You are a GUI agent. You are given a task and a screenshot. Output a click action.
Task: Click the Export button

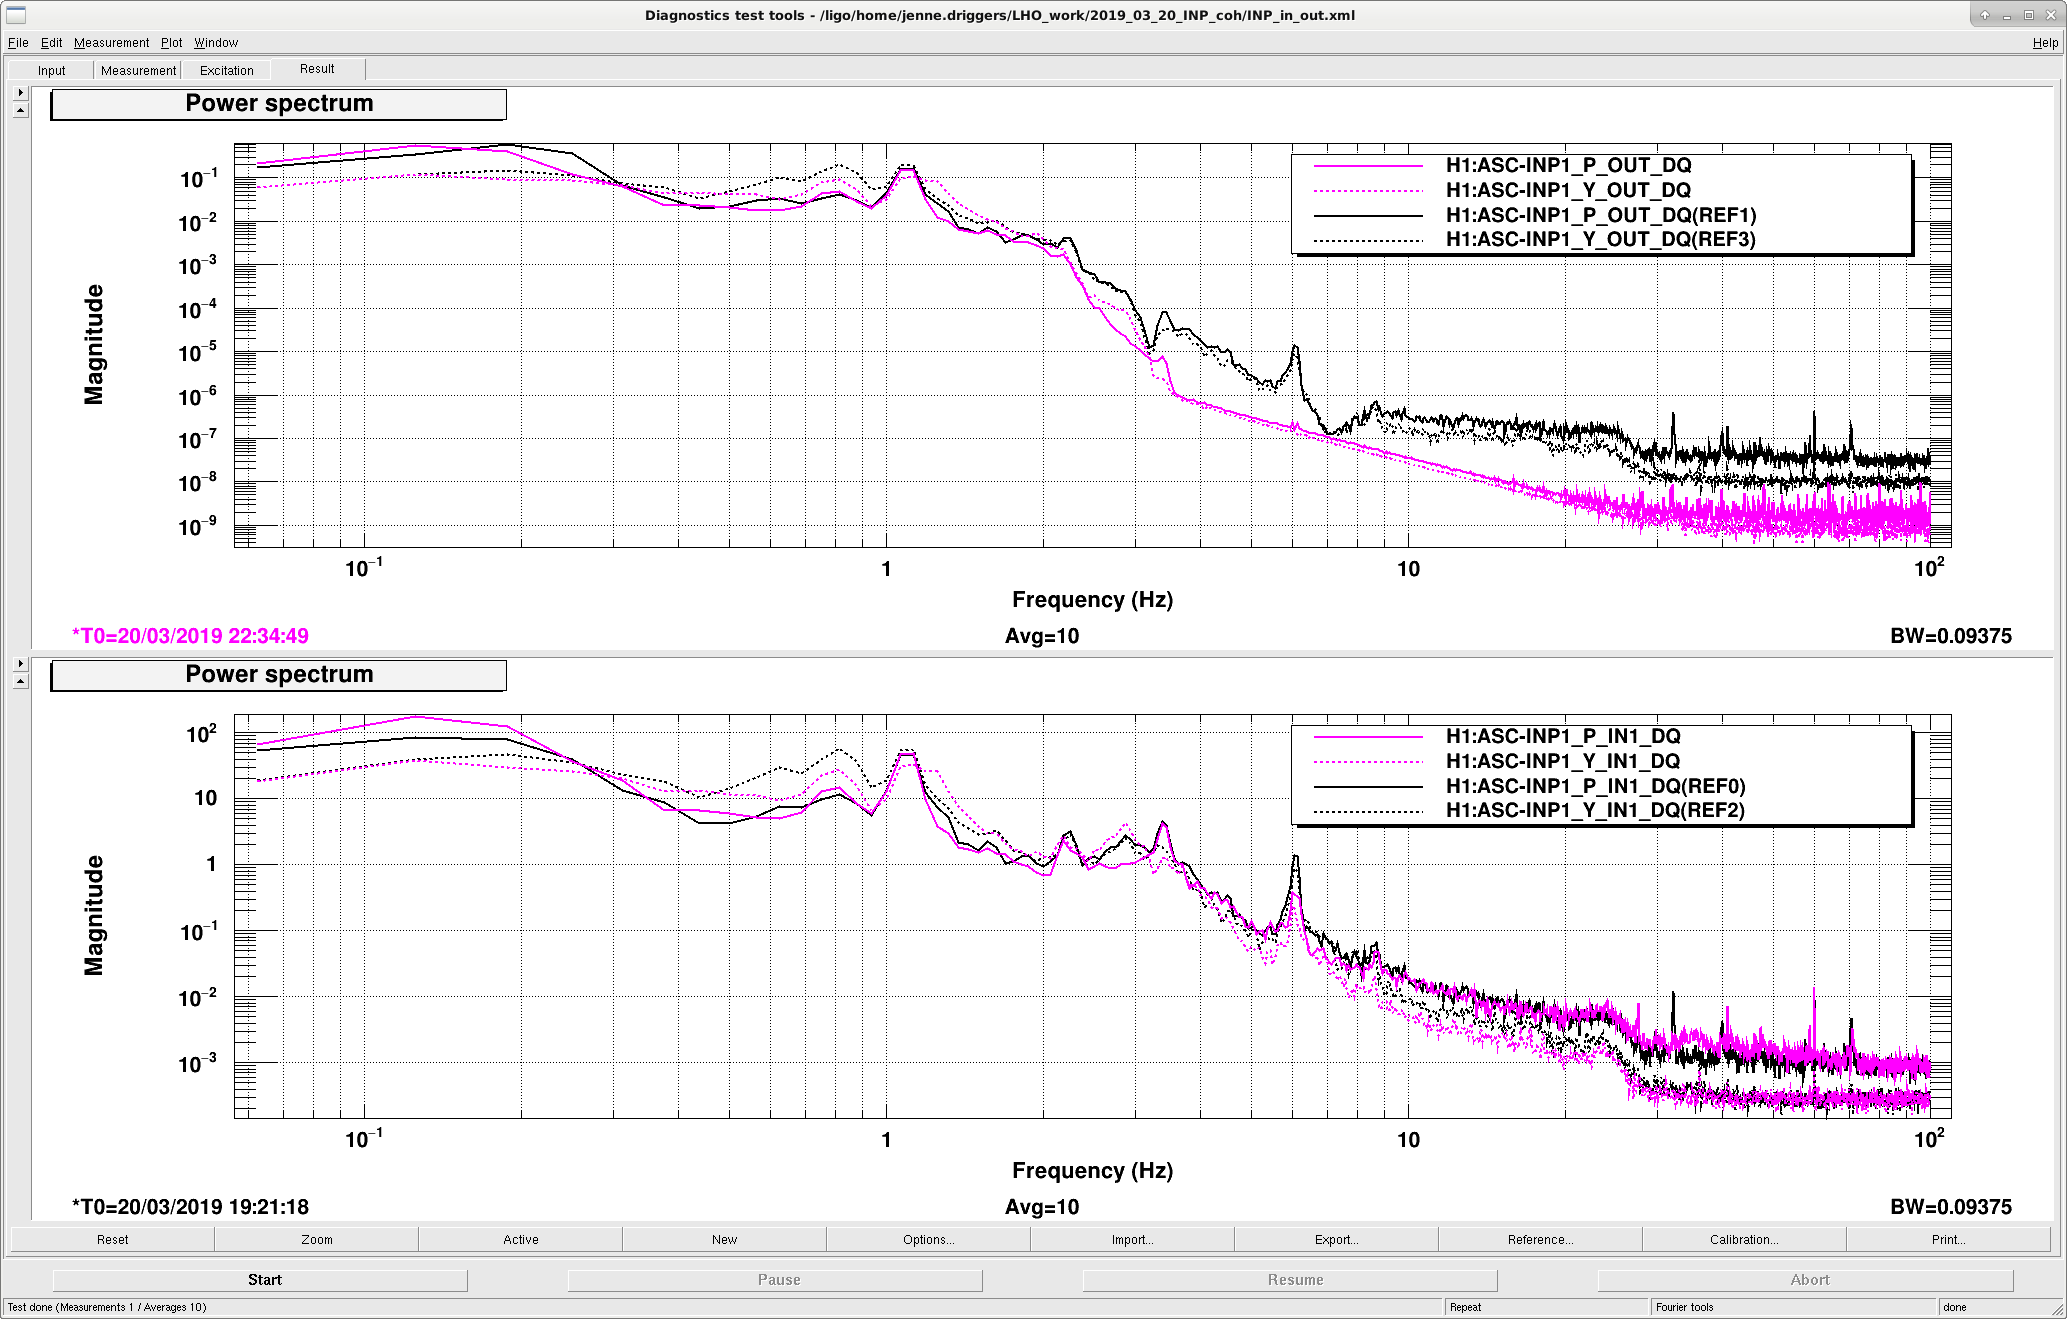coord(1336,1239)
